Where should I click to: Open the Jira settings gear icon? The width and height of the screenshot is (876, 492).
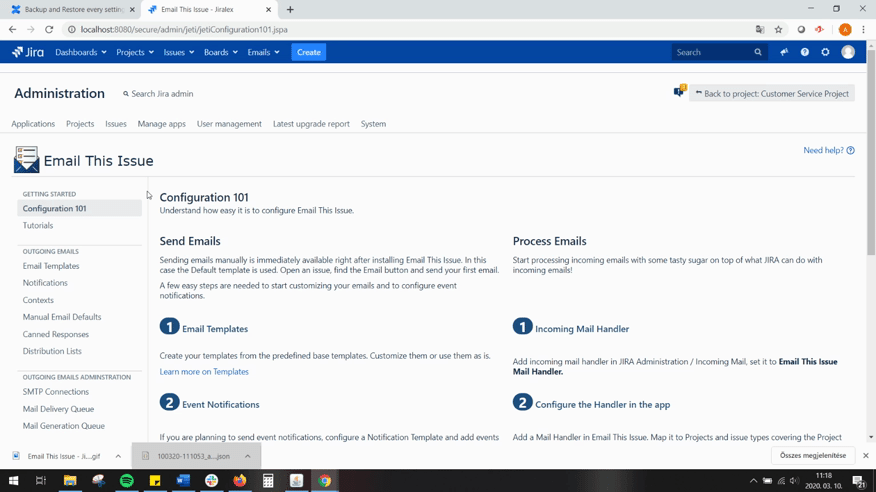click(825, 52)
